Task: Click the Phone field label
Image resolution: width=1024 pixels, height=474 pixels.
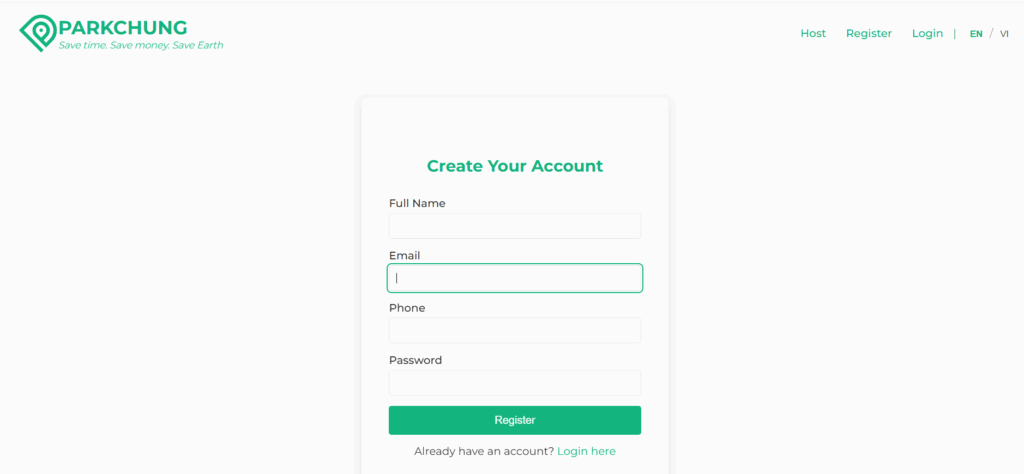Action: (407, 308)
